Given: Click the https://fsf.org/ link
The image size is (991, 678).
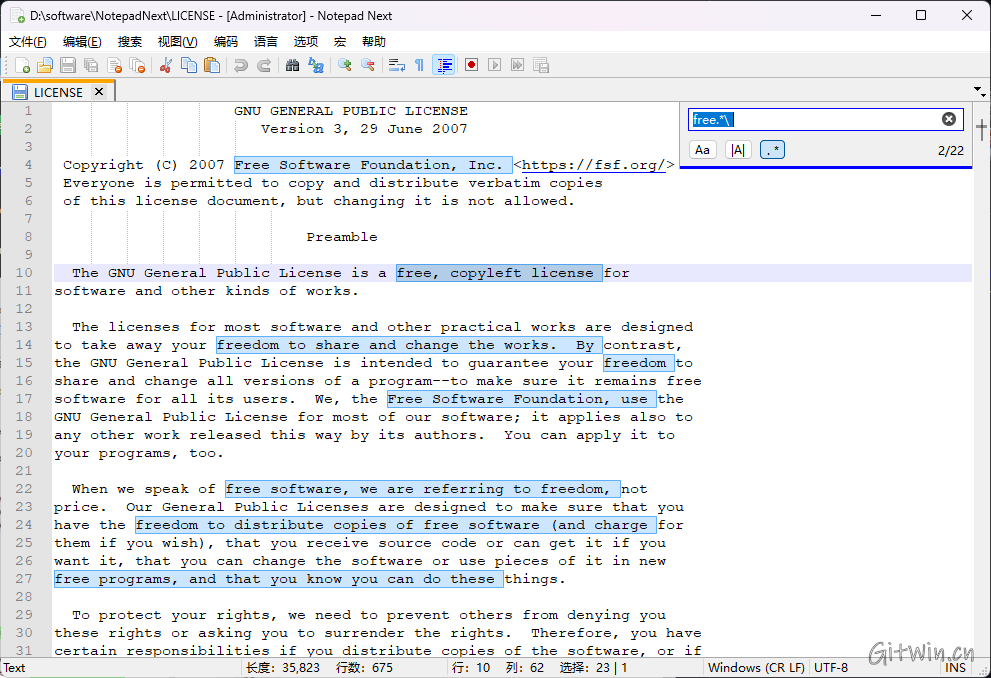Looking at the screenshot, I should pos(593,166).
